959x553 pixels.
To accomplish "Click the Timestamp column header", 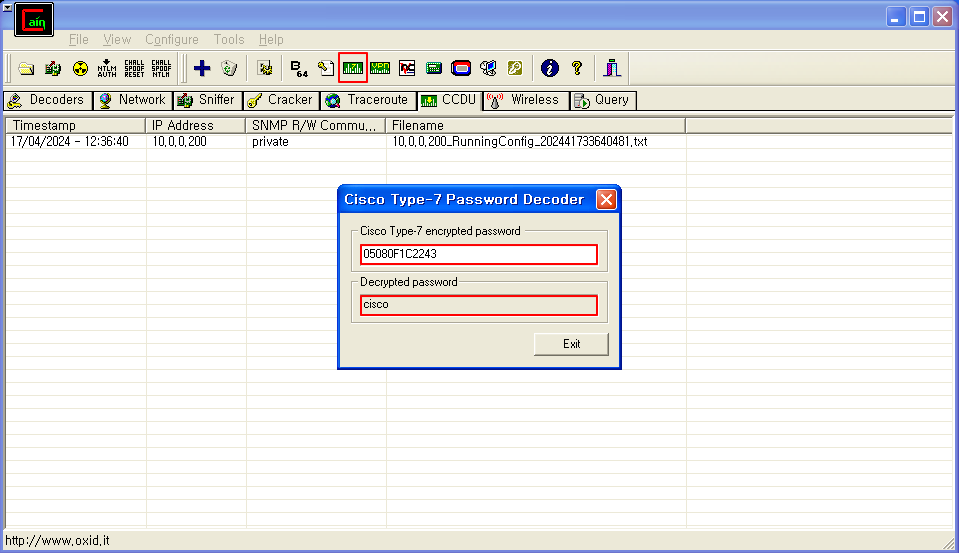I will [76, 125].
